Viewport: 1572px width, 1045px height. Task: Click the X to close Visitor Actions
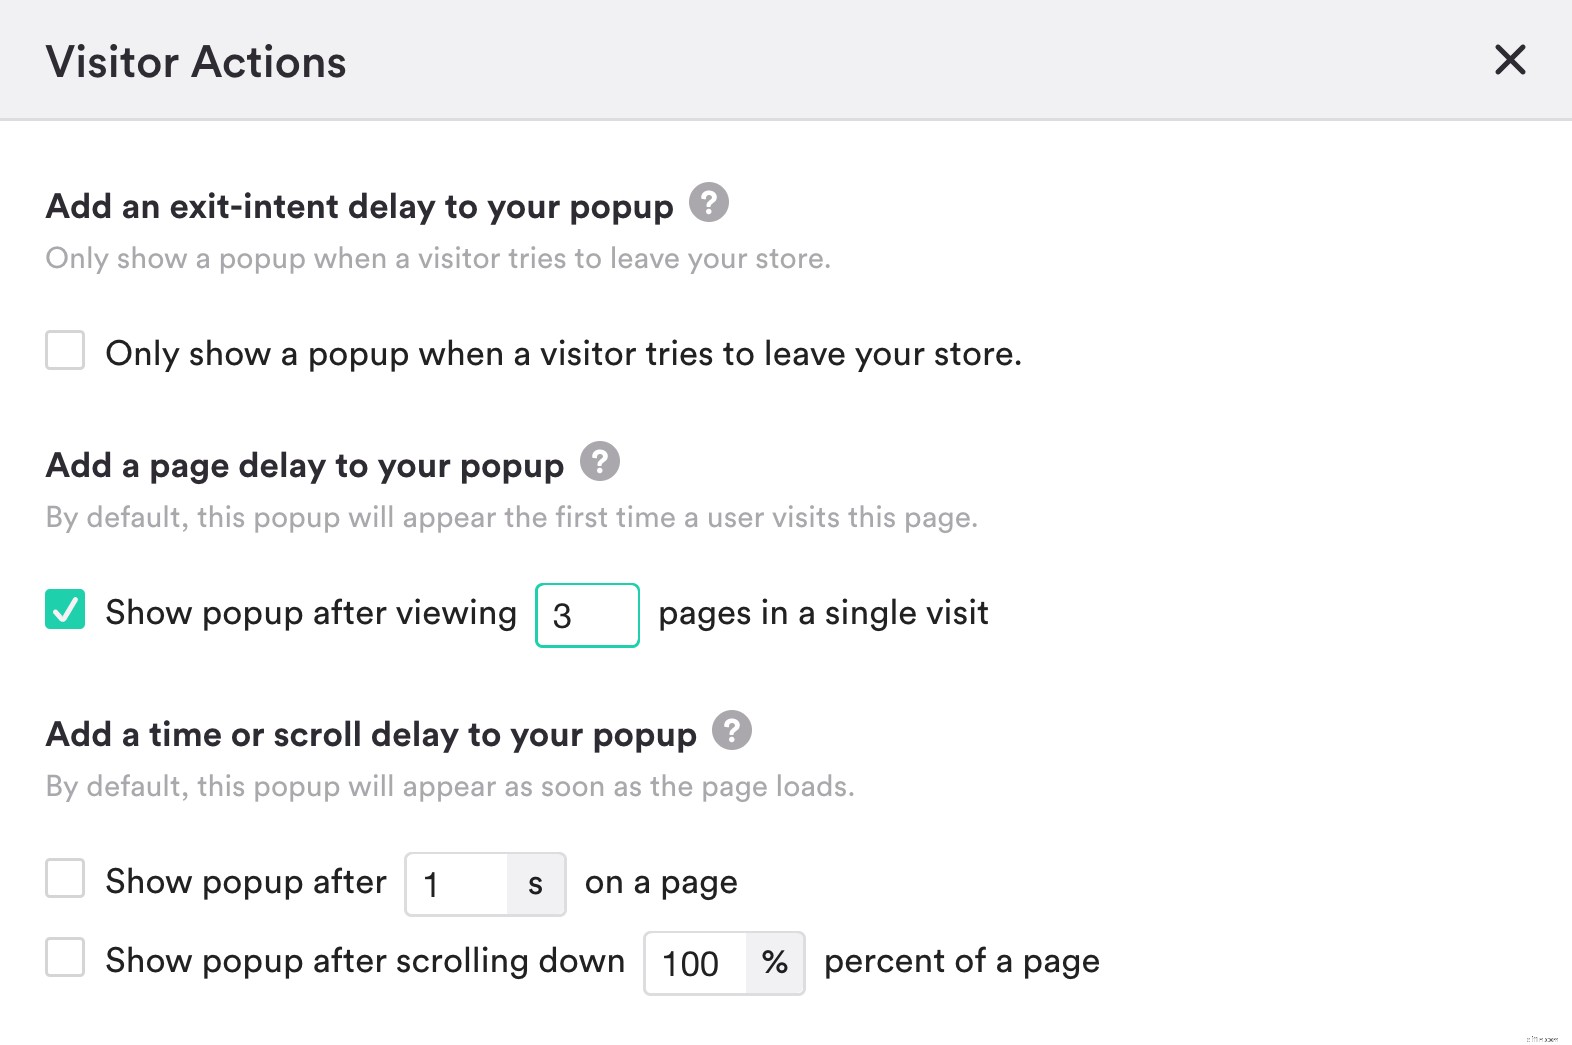tap(1510, 60)
